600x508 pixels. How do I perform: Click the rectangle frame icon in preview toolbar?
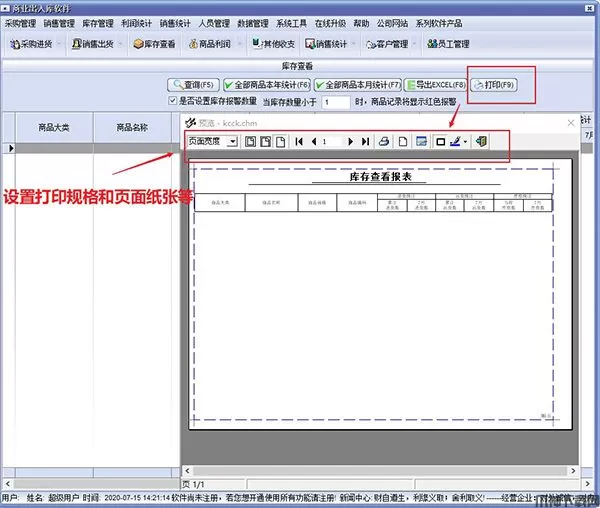click(440, 142)
